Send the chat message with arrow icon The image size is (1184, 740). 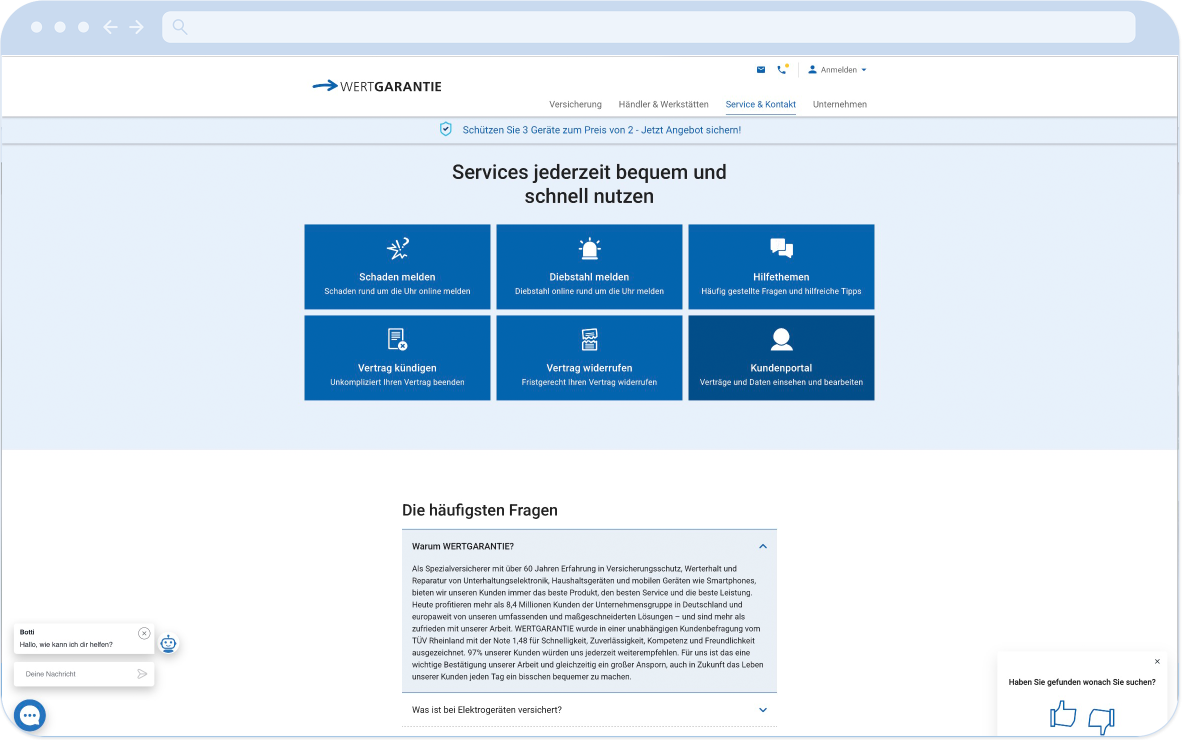142,674
